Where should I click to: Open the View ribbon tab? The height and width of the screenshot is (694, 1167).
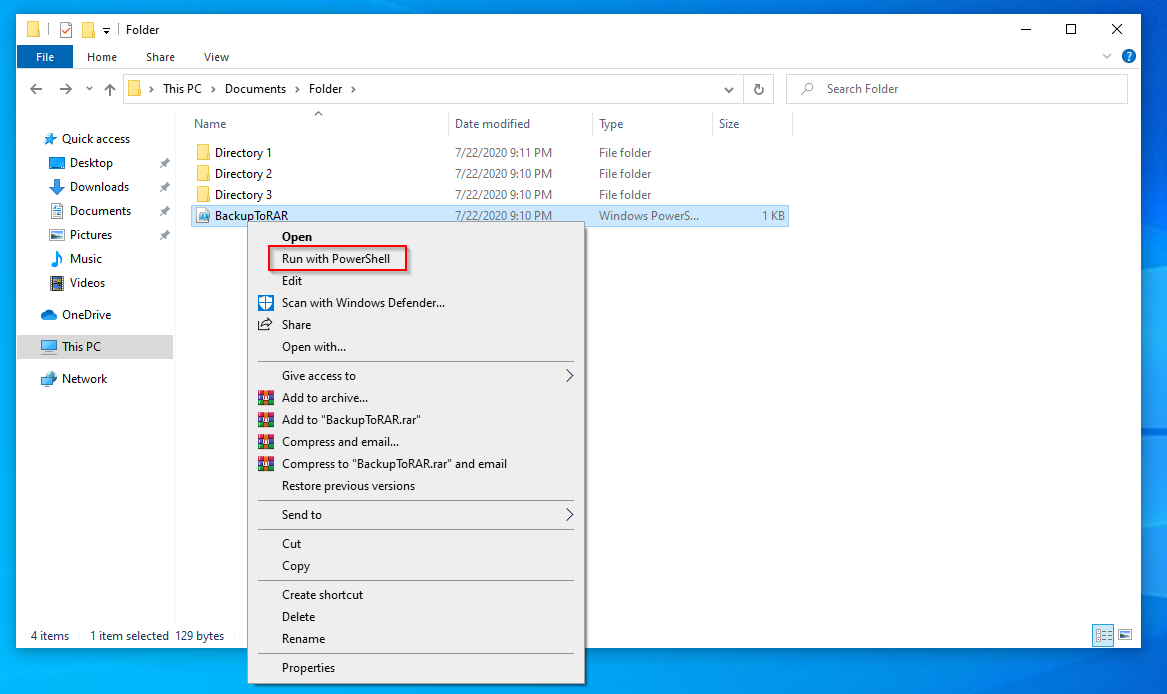(216, 57)
